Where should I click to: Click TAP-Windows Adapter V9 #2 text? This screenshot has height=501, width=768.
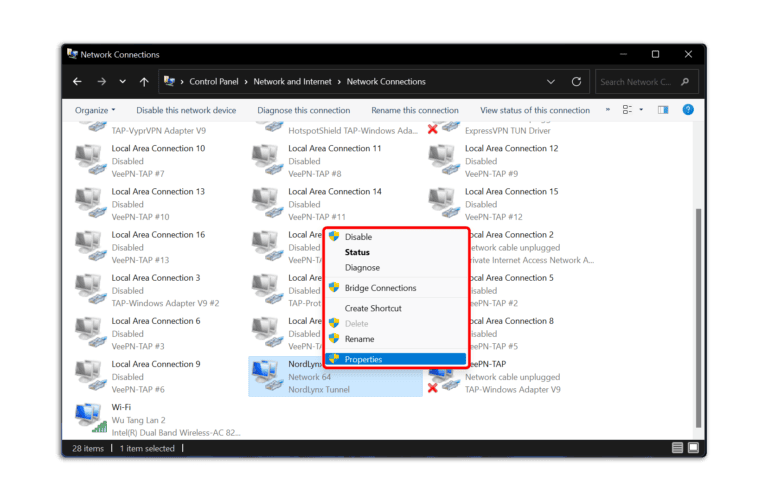(x=165, y=304)
